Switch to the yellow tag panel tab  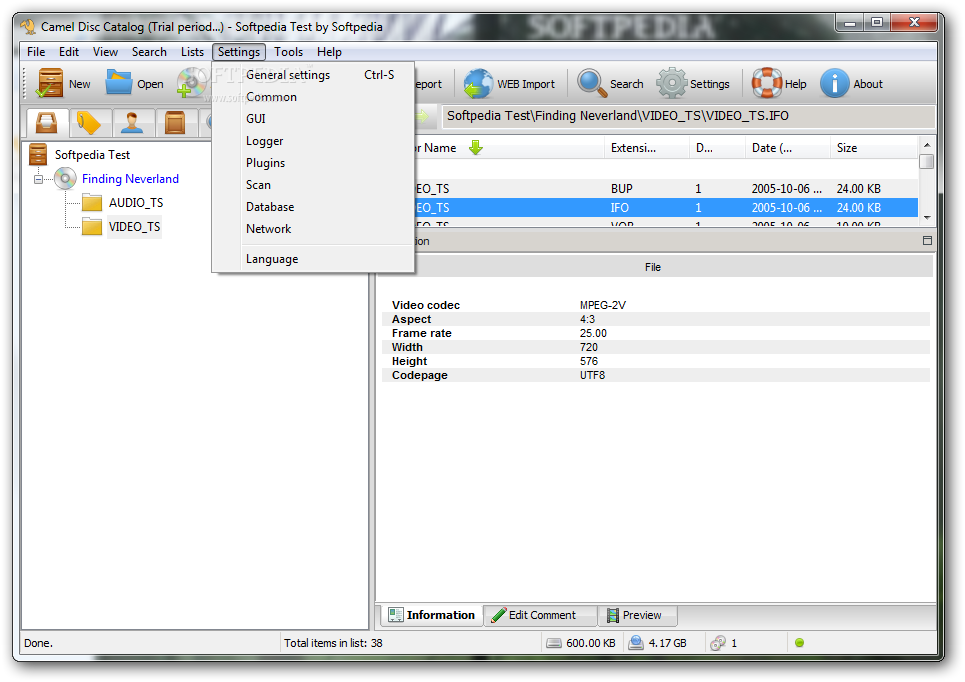90,122
